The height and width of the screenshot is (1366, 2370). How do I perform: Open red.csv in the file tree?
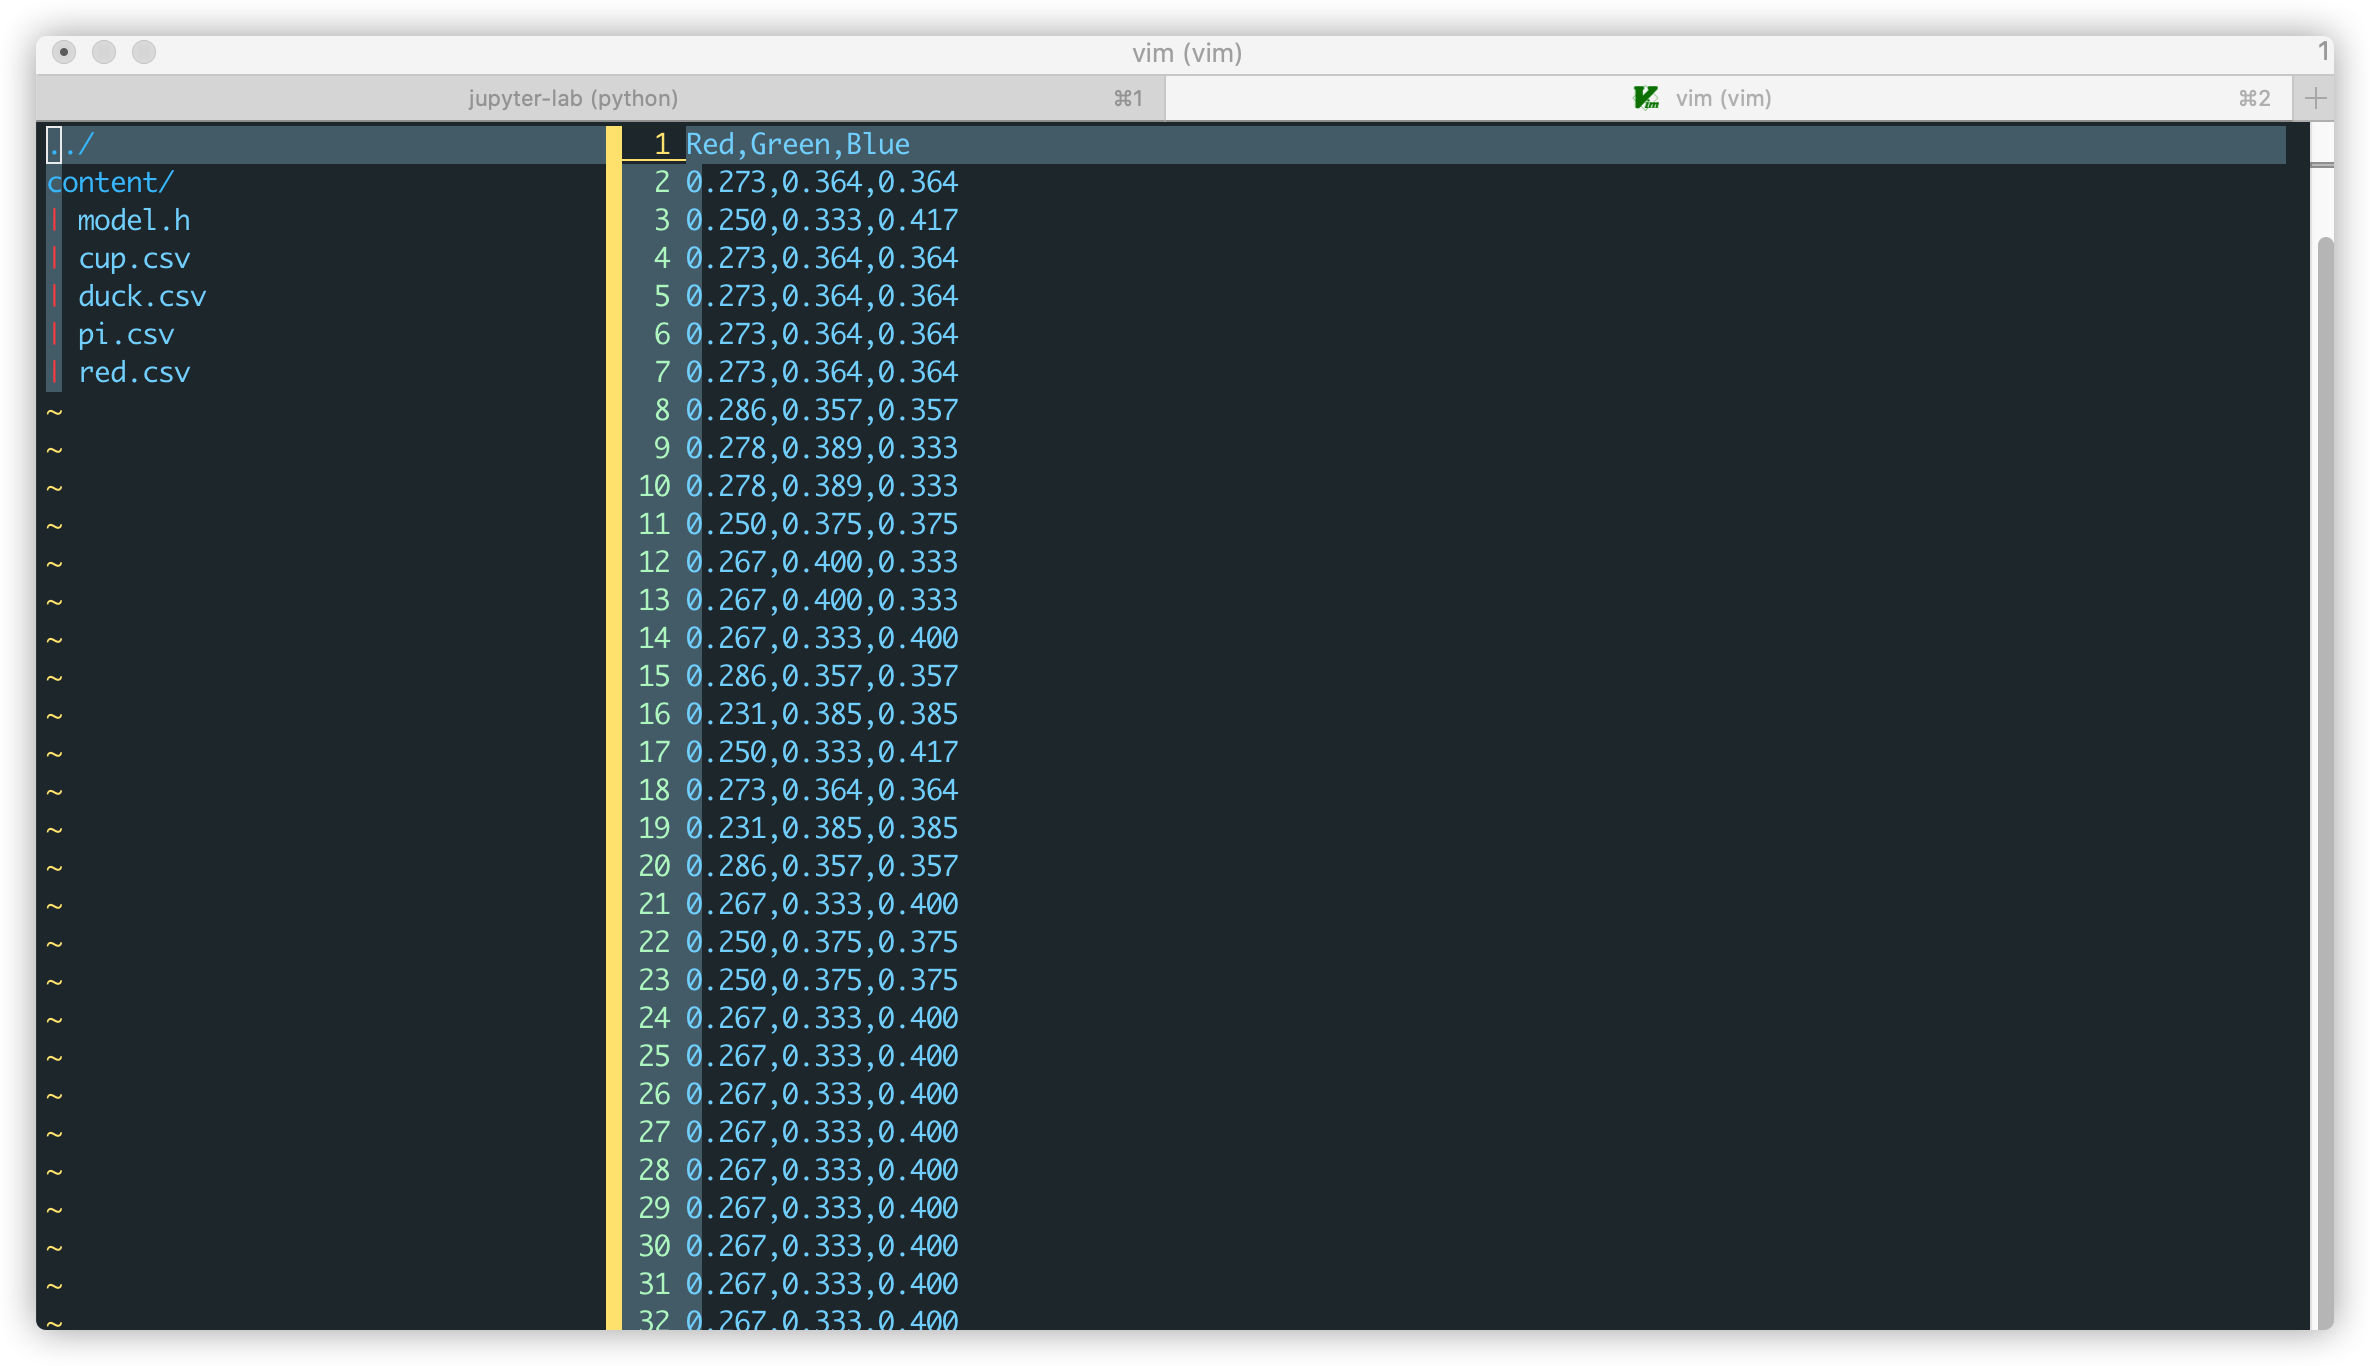point(134,372)
